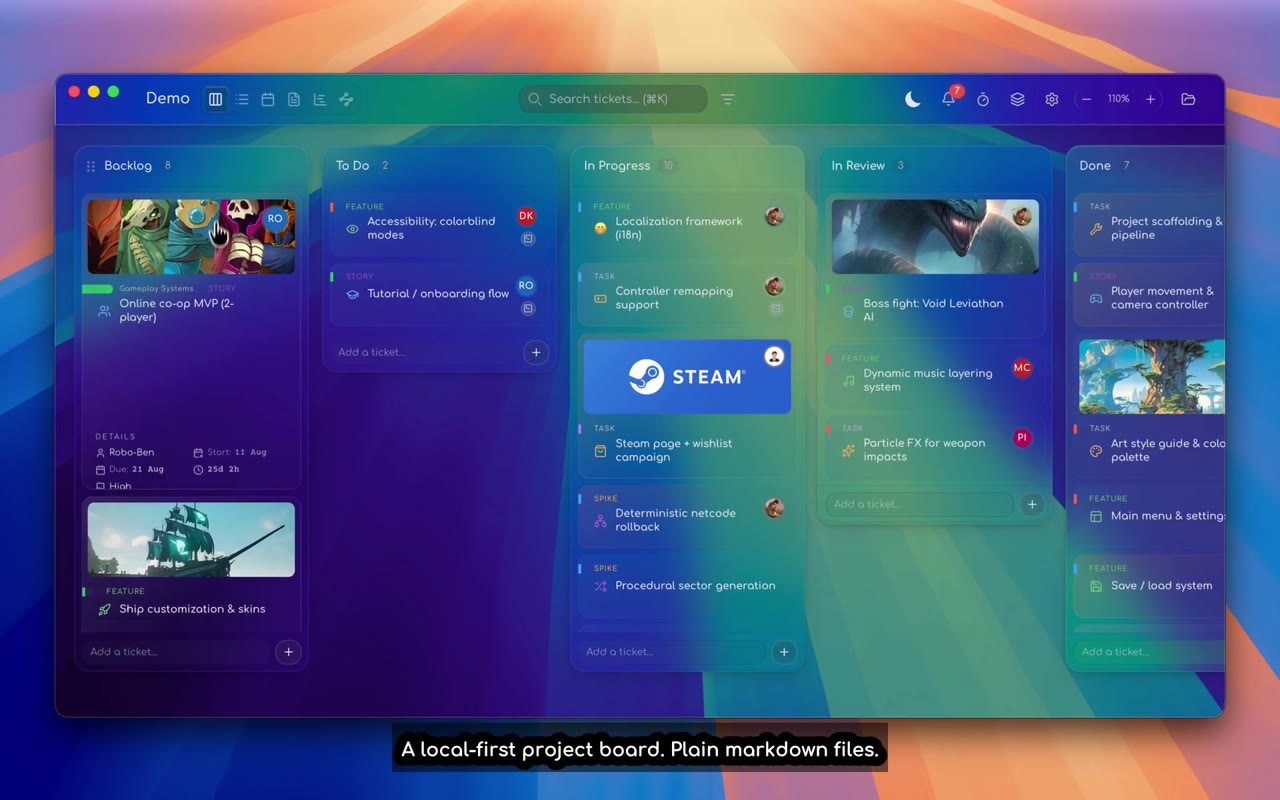Open the Steam banner image thumbnail
The image size is (1280, 800).
pos(687,377)
